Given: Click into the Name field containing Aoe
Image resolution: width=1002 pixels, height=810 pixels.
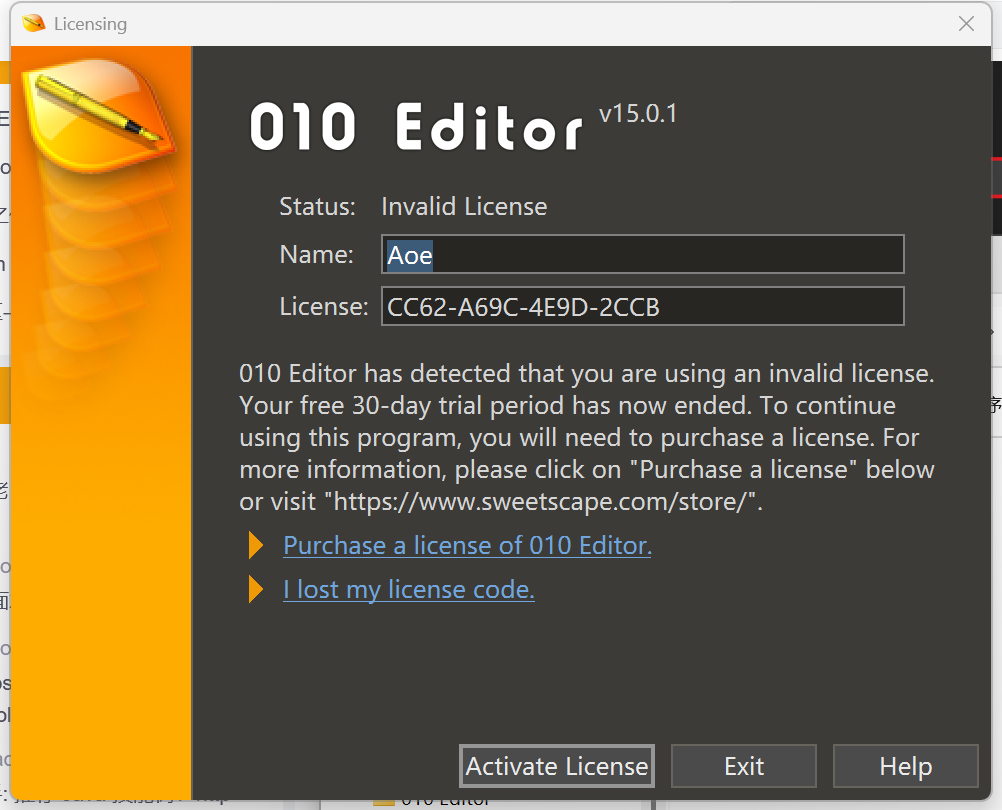Looking at the screenshot, I should 643,255.
